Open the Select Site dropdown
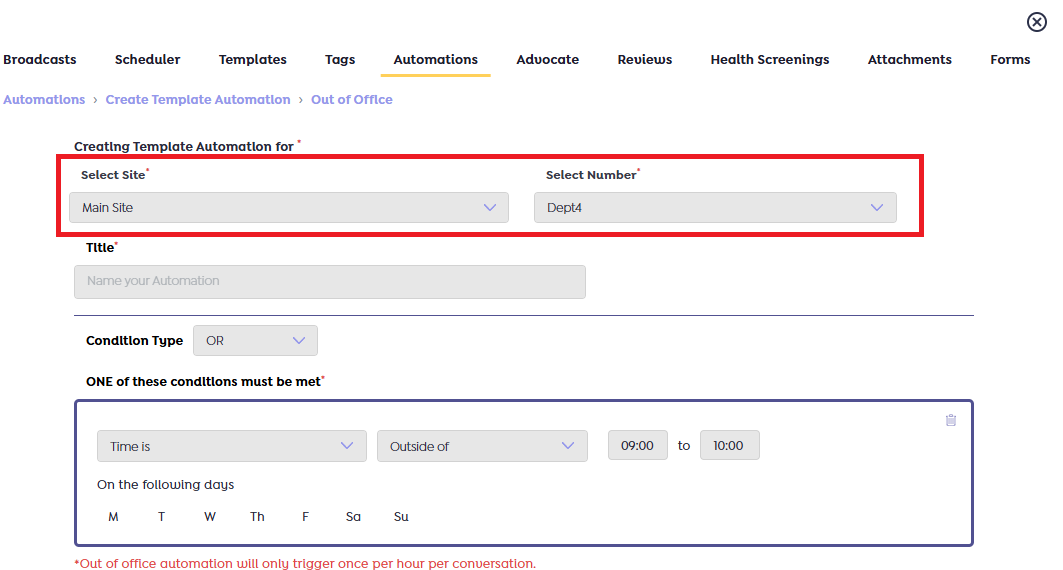Image resolution: width=1063 pixels, height=570 pixels. click(288, 208)
